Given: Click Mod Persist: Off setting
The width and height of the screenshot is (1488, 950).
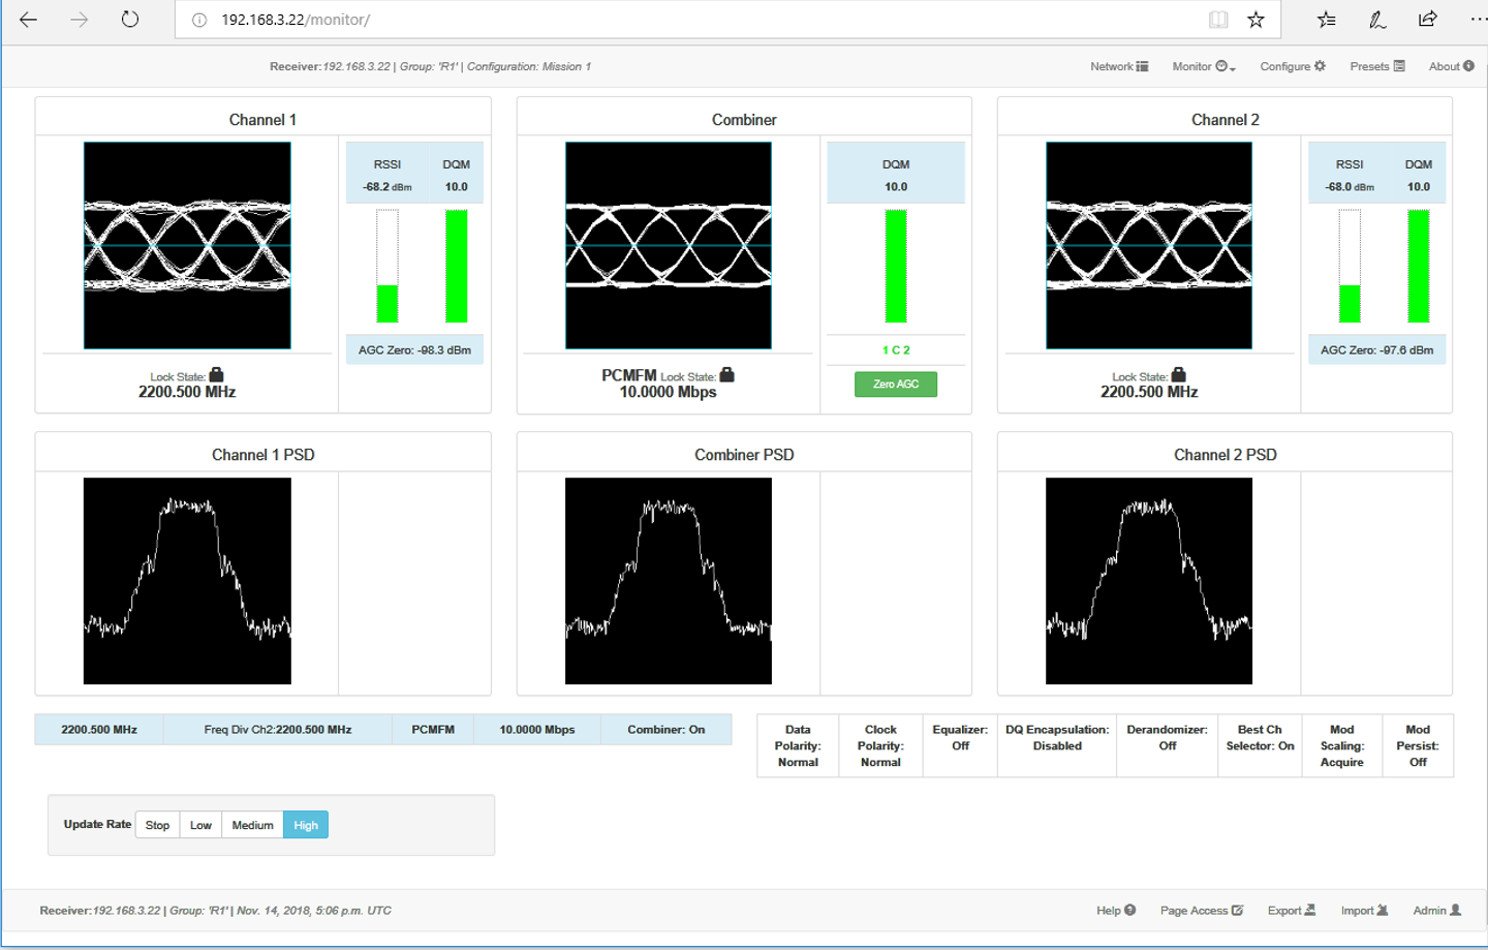Looking at the screenshot, I should 1418,745.
